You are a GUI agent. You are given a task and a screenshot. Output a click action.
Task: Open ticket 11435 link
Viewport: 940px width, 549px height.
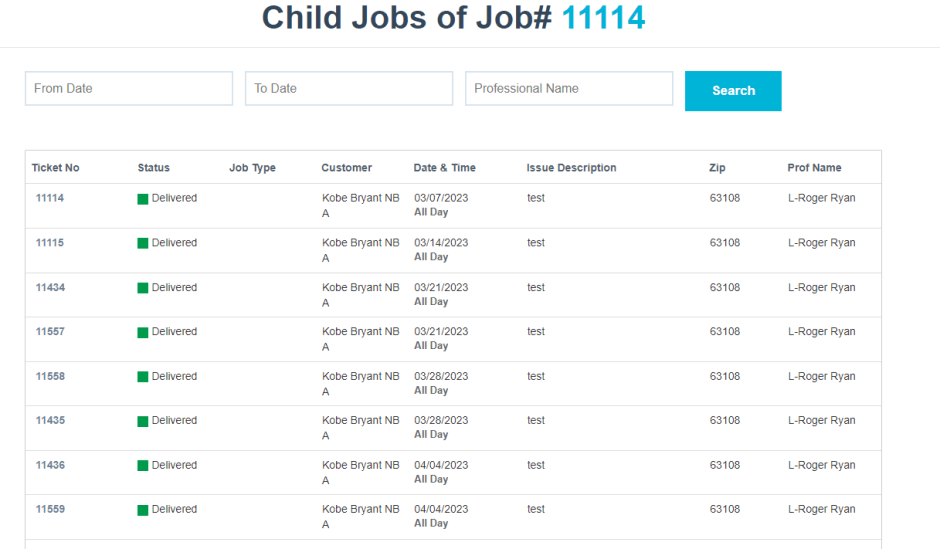coord(50,421)
